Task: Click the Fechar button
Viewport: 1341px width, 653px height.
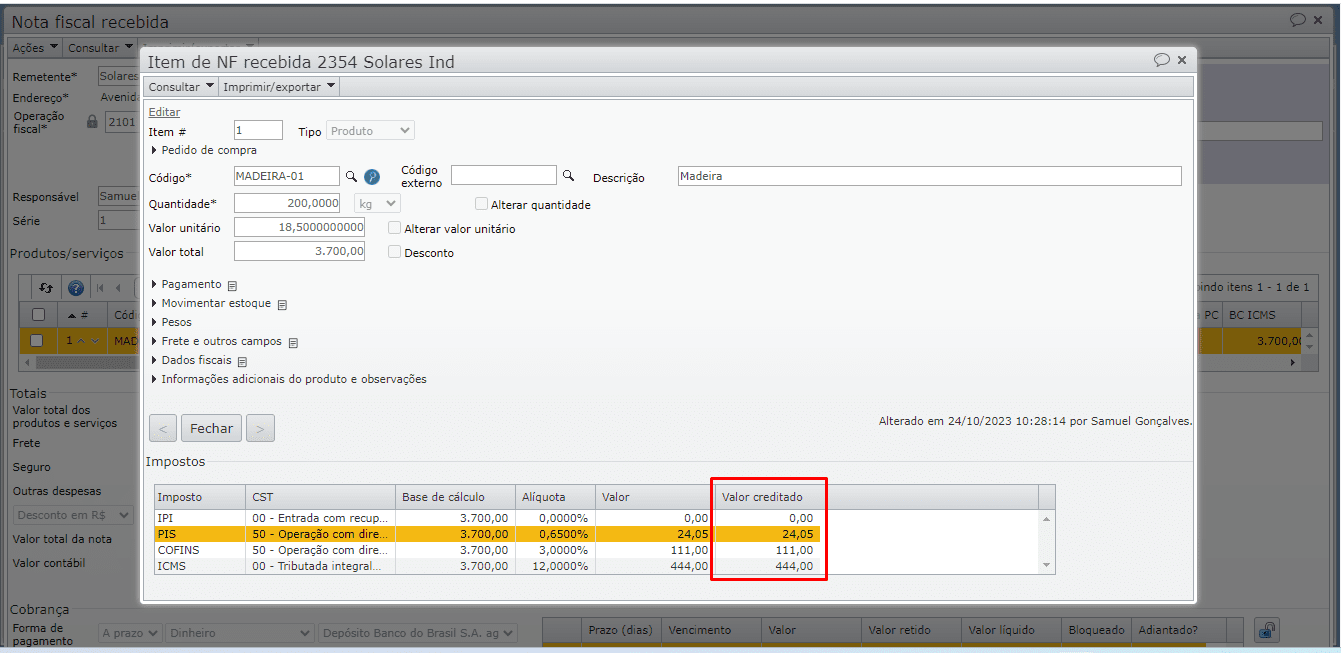Action: 211,428
